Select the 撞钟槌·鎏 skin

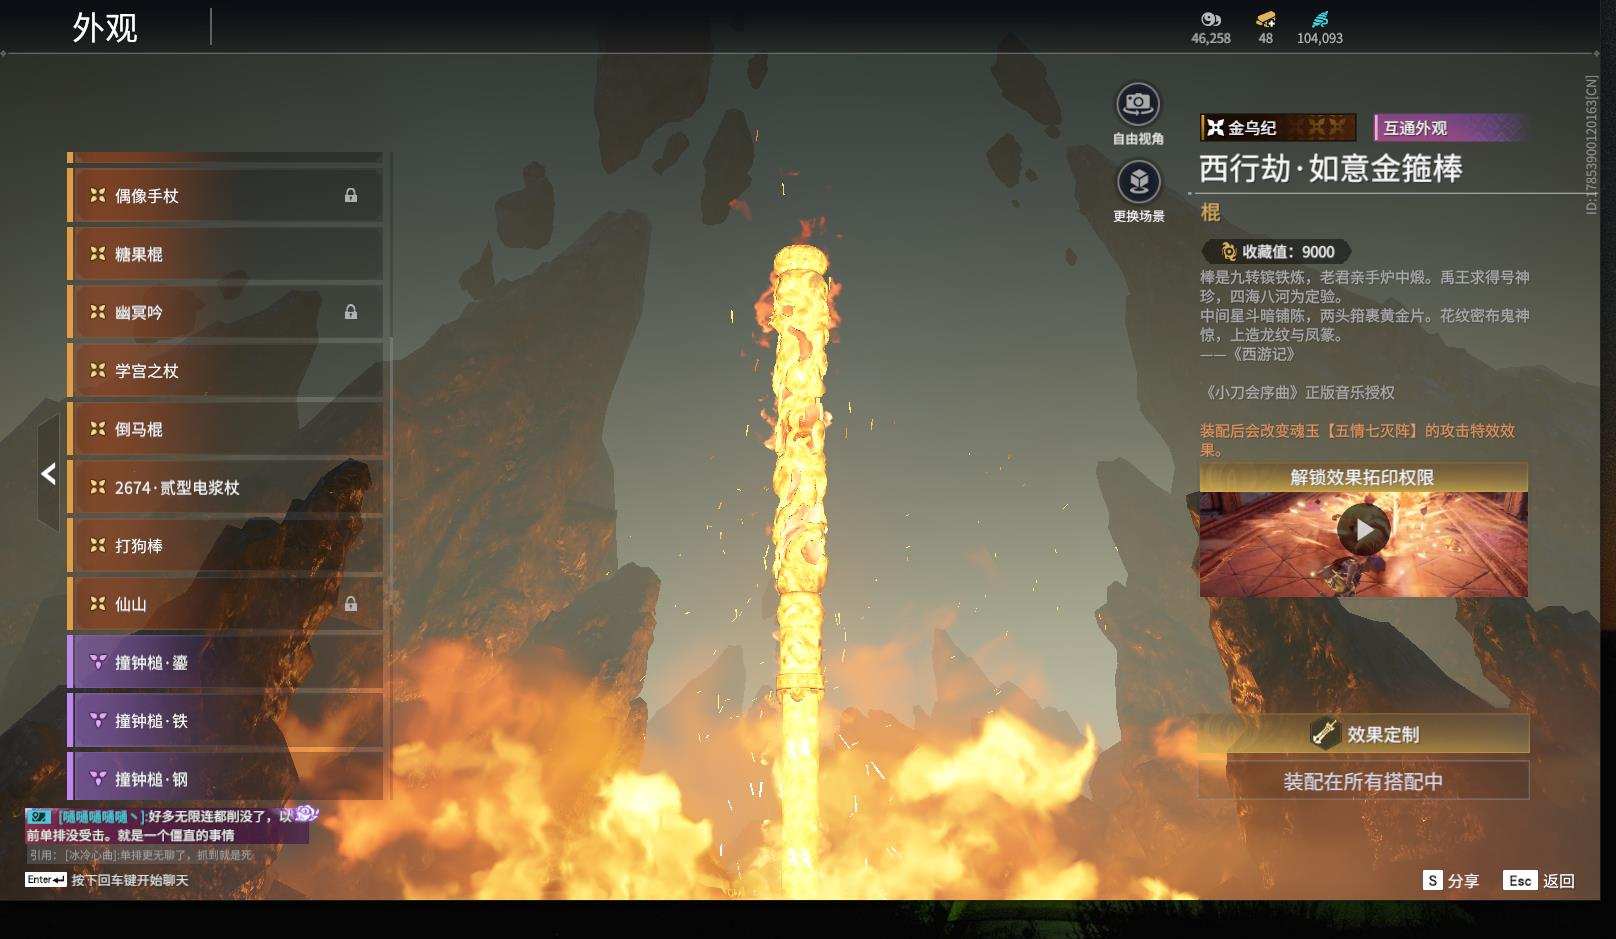225,662
